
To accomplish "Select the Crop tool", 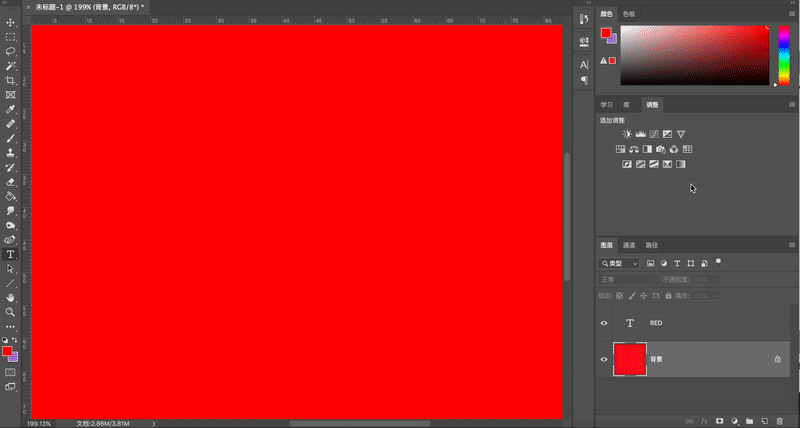I will [x=10, y=81].
